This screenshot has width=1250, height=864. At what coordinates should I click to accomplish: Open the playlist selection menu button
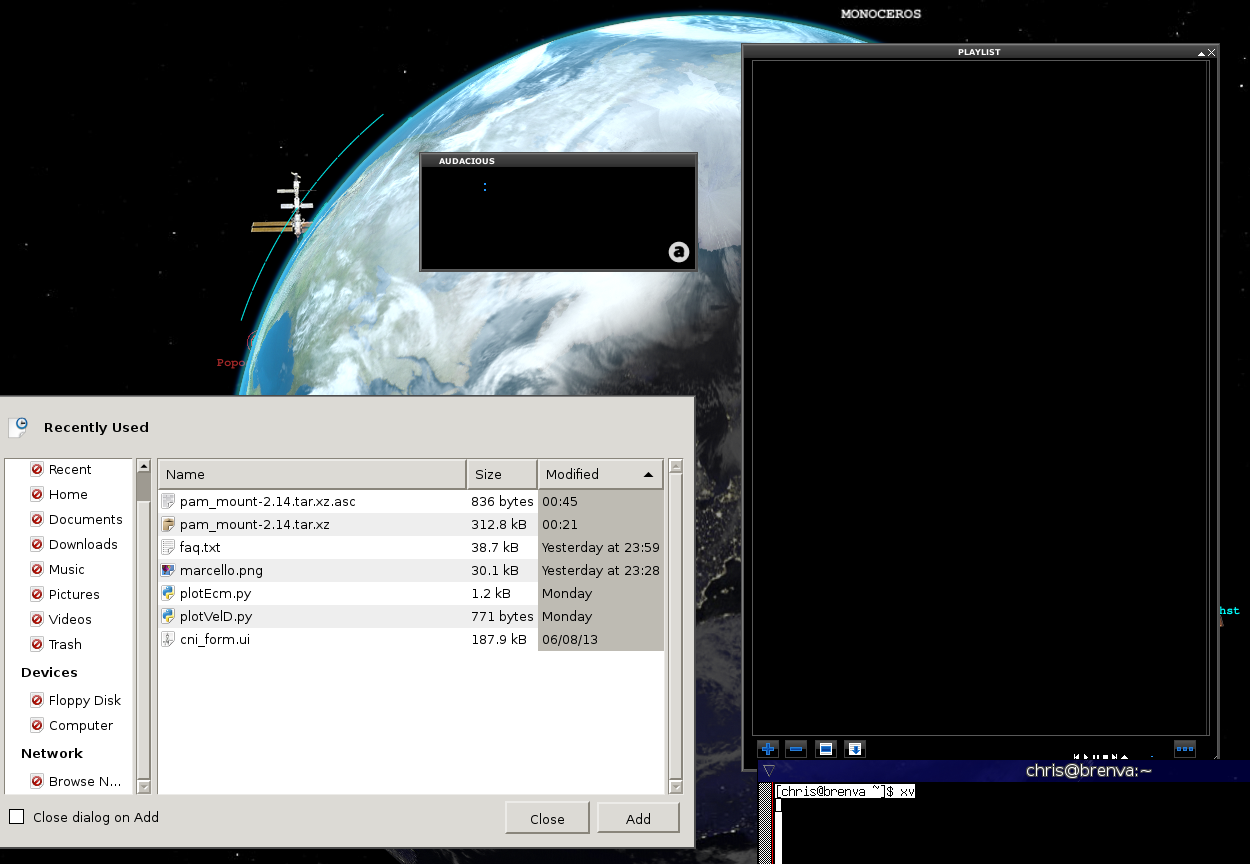826,749
